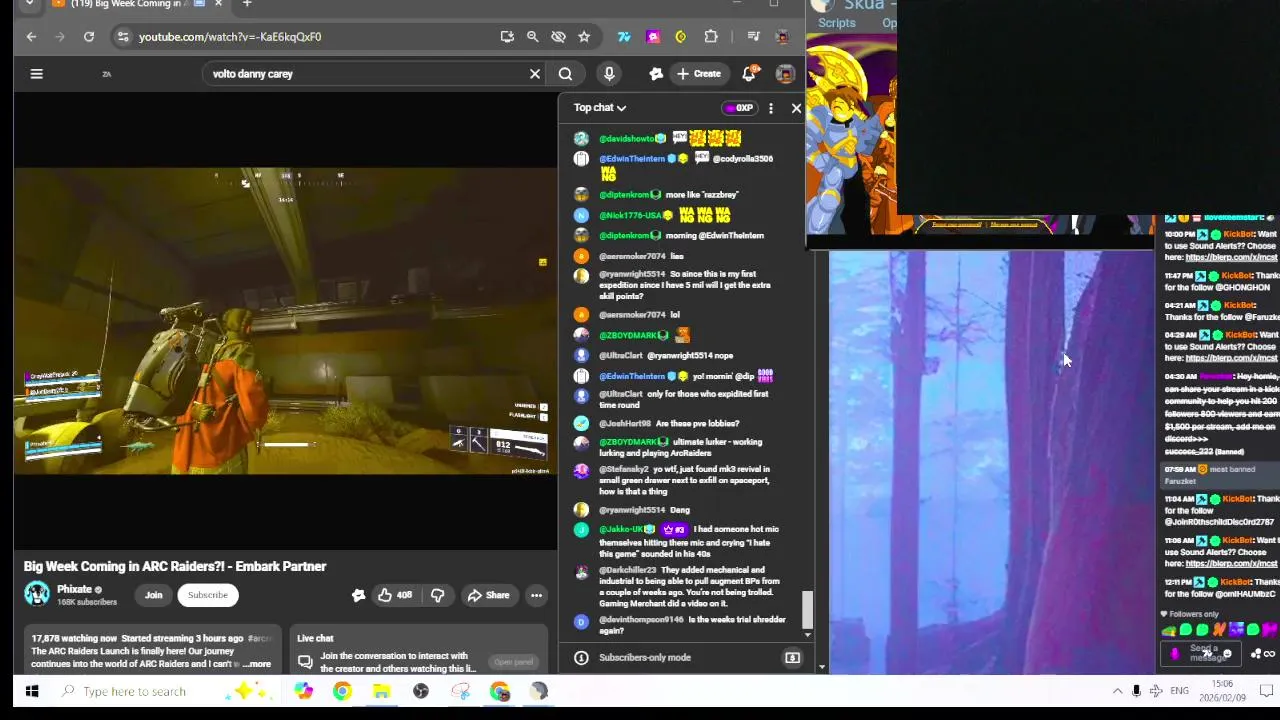This screenshot has height=720, width=1280.
Task: Open the YouTube account avatar menu
Action: click(786, 74)
